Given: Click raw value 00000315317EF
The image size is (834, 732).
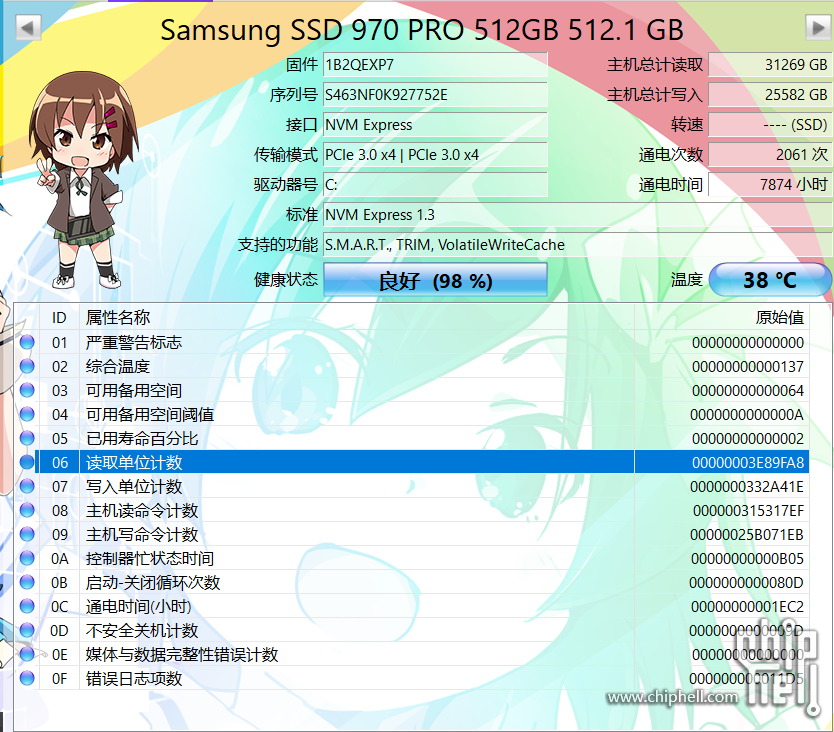Looking at the screenshot, I should 748,511.
